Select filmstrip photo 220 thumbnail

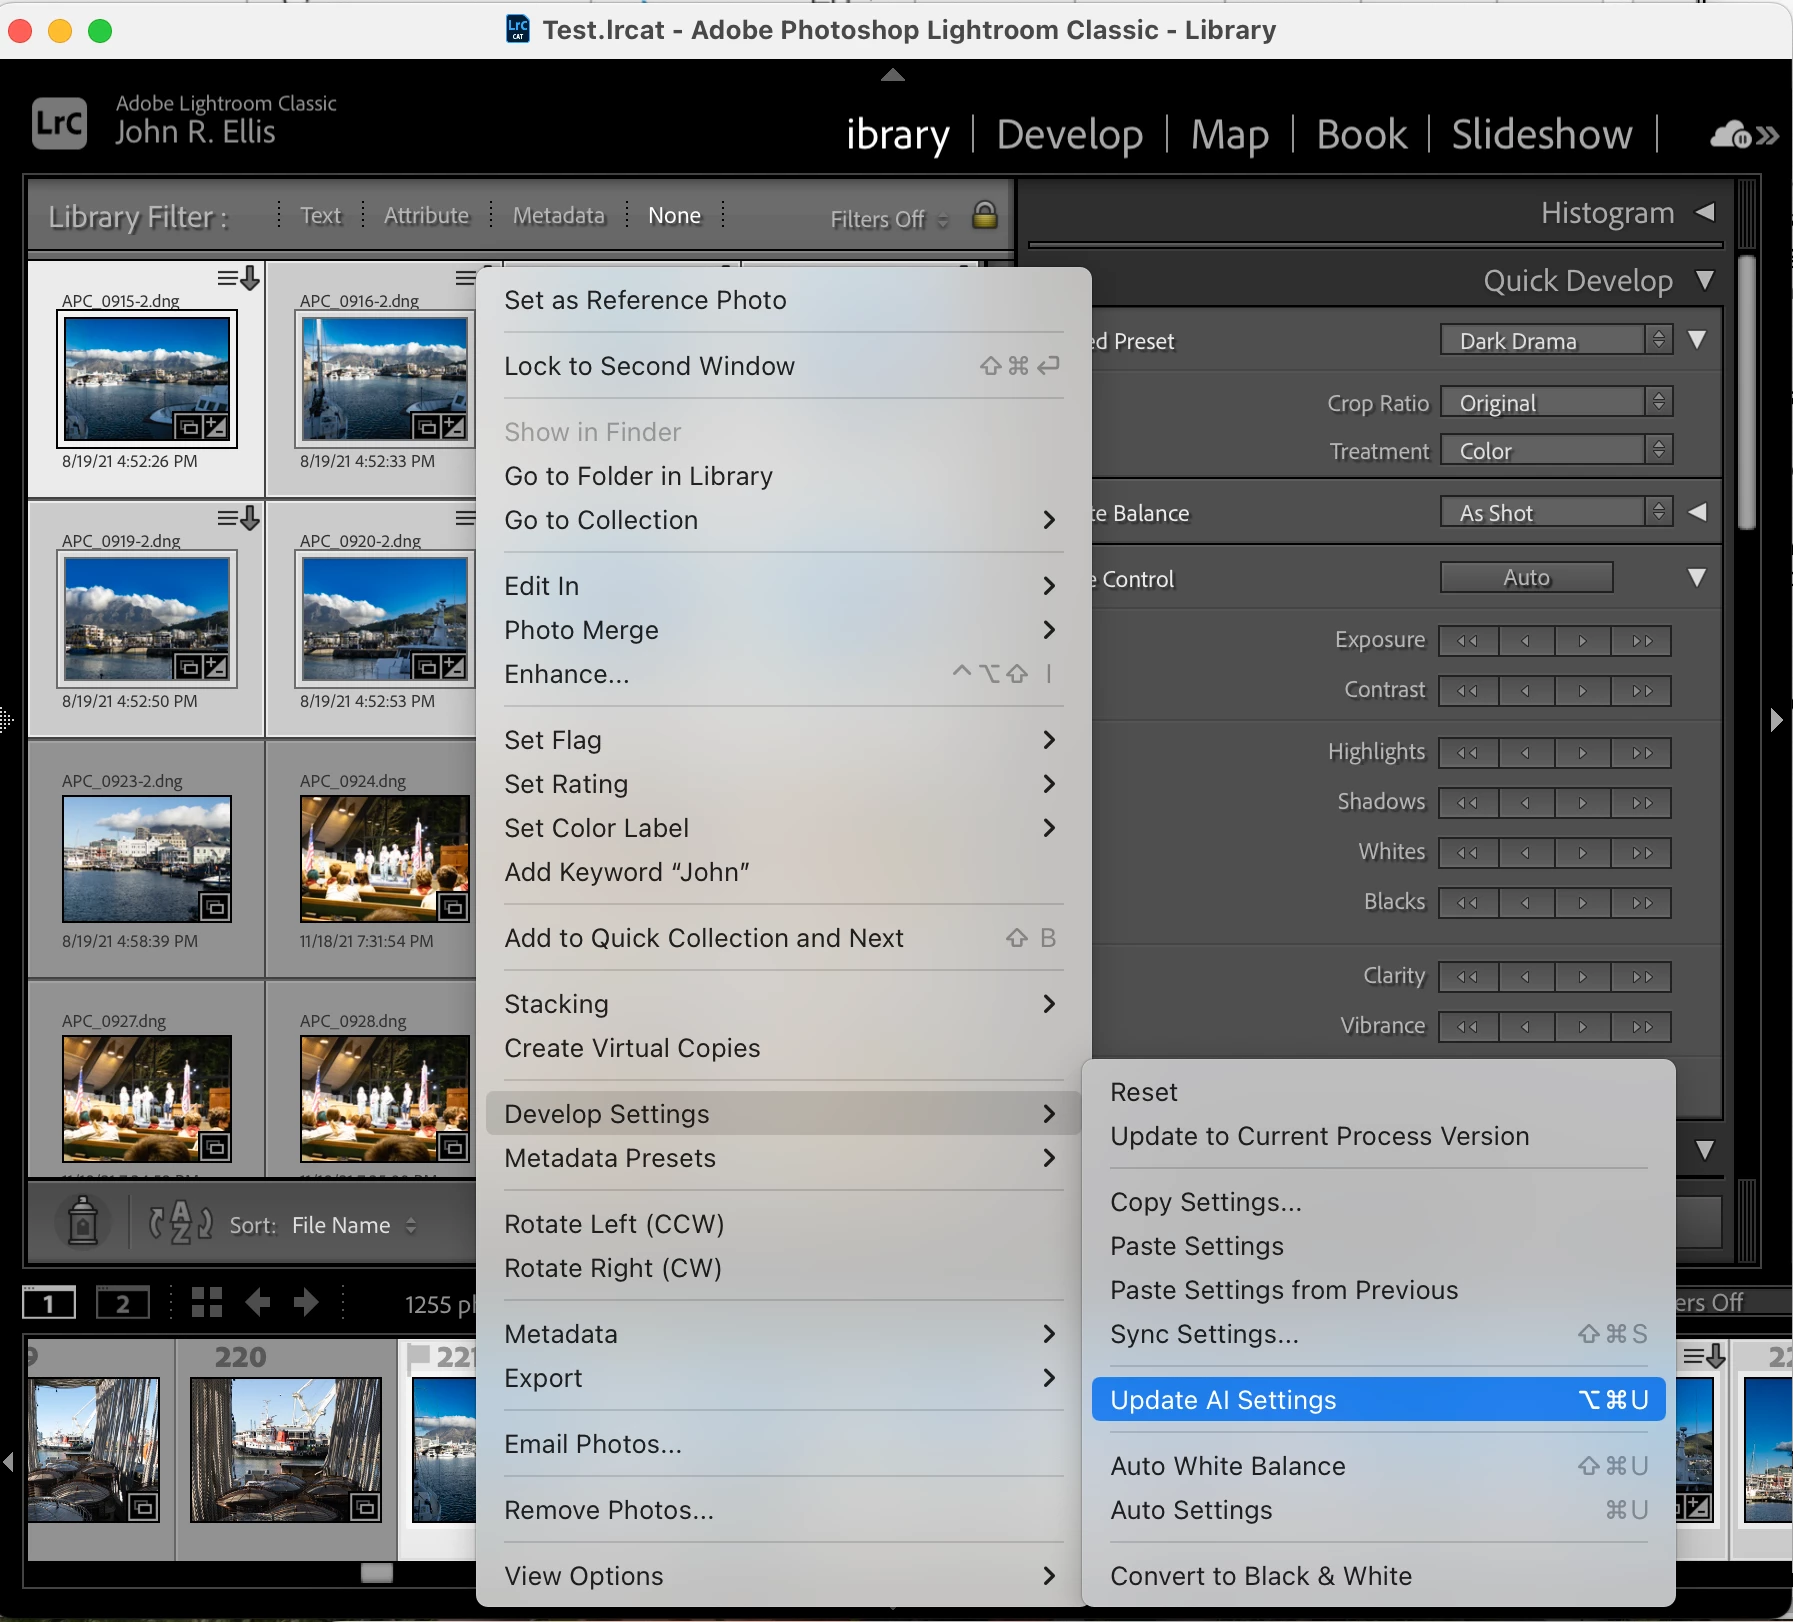coord(286,1450)
